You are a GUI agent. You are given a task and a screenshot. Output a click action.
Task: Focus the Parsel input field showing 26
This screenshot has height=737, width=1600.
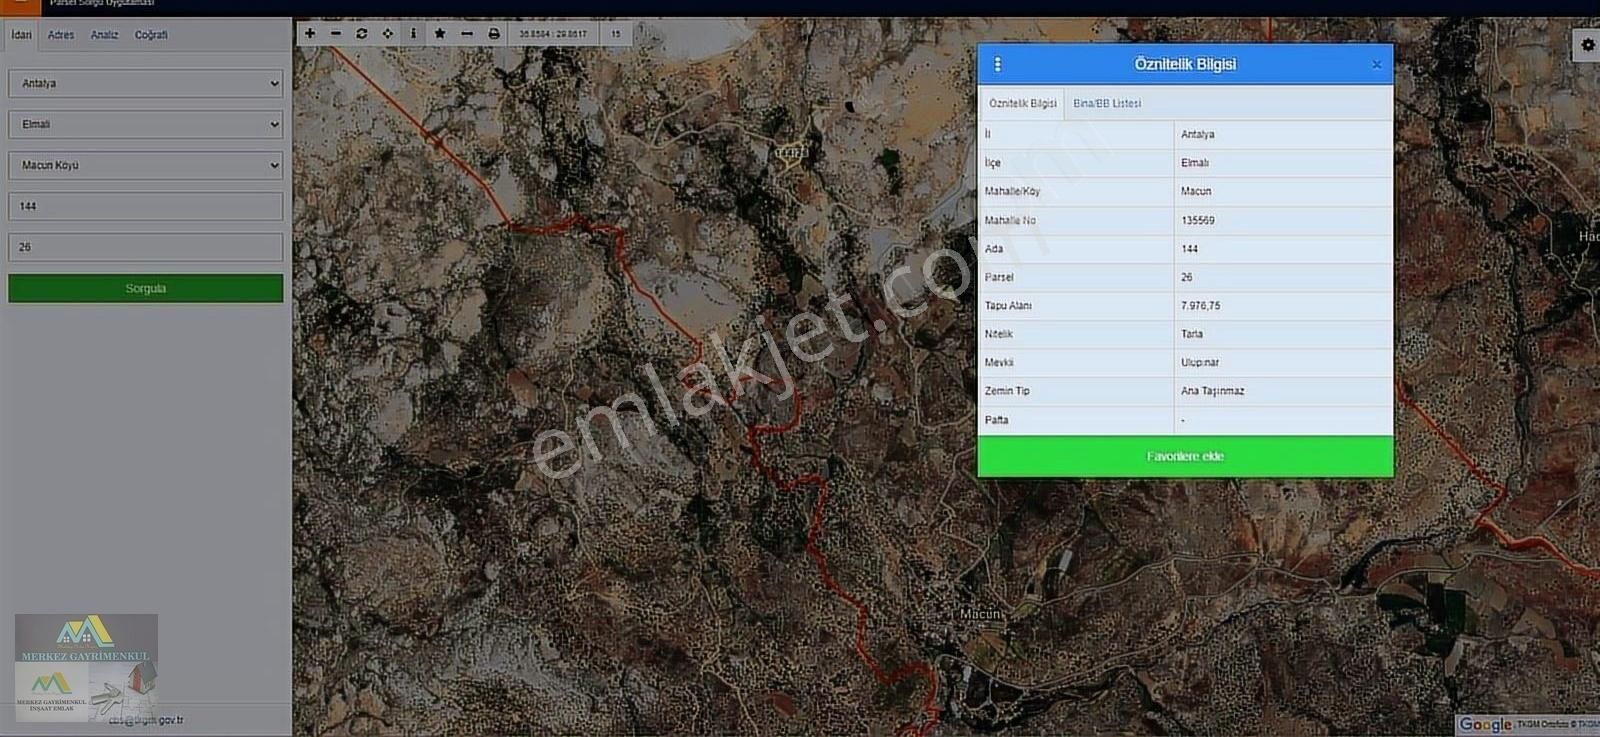146,247
